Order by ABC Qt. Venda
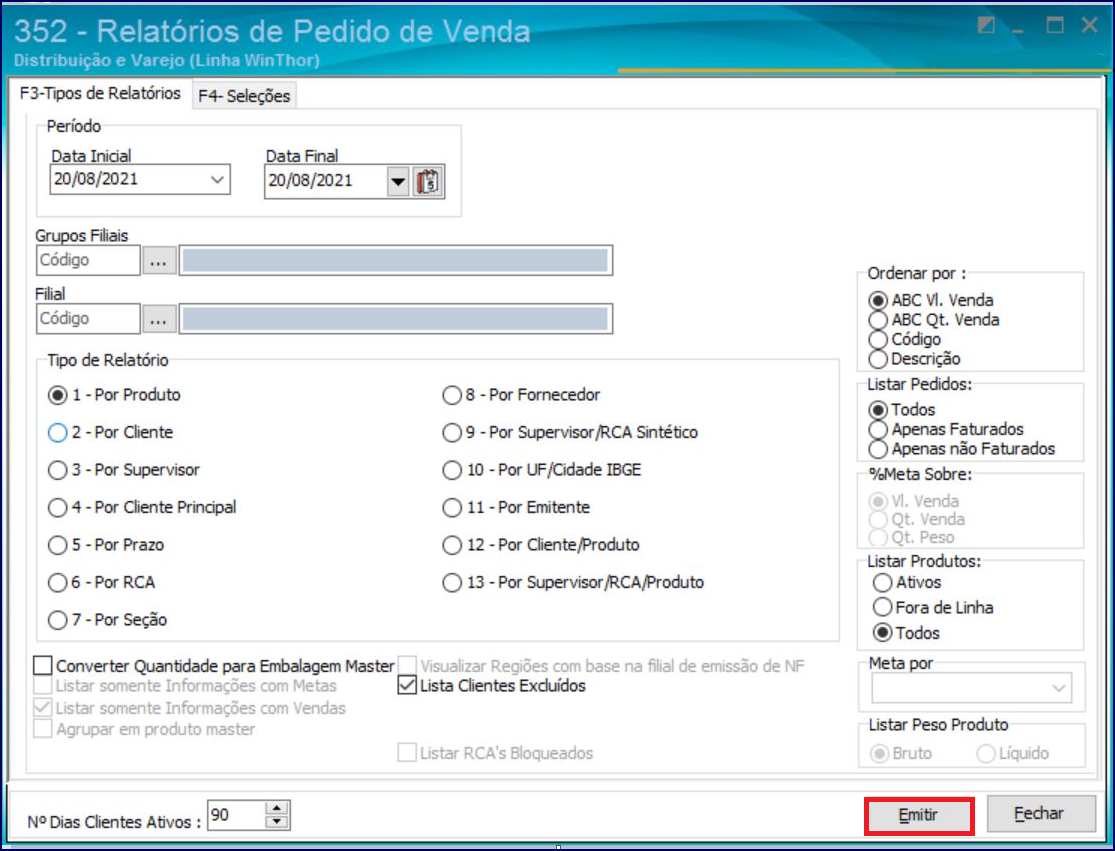Screen dimensions: 1115x851 [x=934, y=320]
